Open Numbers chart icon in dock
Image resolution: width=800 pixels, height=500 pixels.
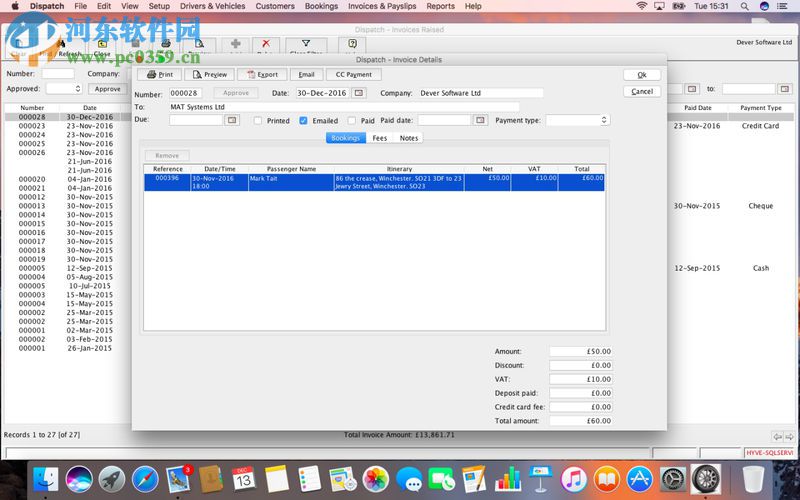click(x=508, y=480)
